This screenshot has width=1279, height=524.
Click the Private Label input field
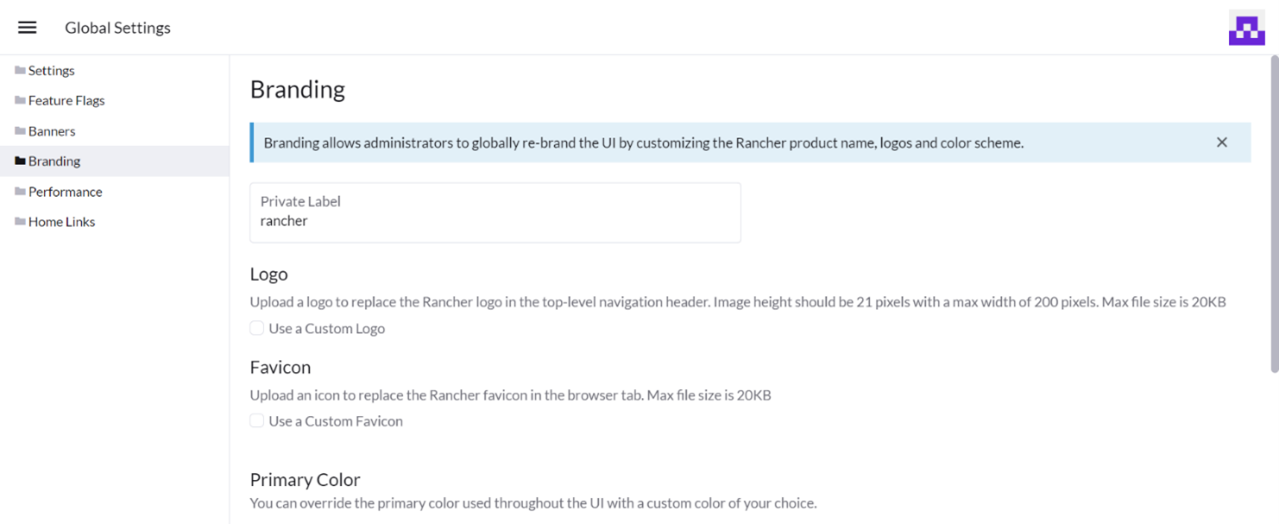pyautogui.click(x=495, y=221)
